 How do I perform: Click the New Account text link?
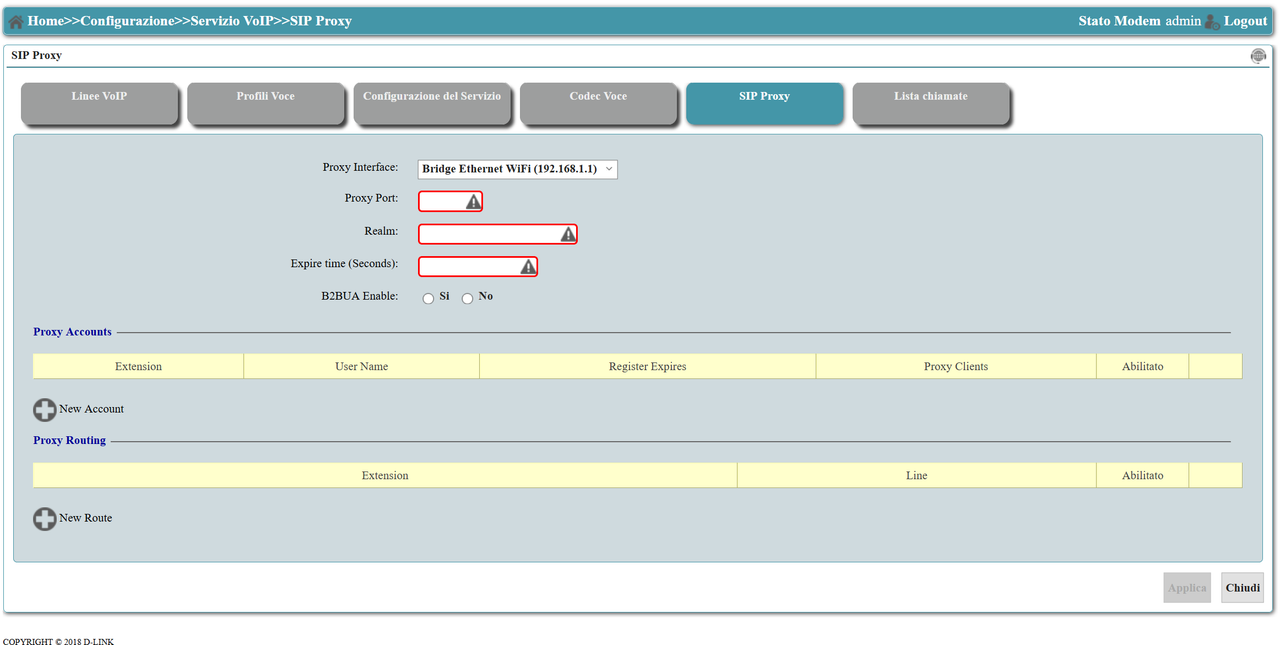91,409
